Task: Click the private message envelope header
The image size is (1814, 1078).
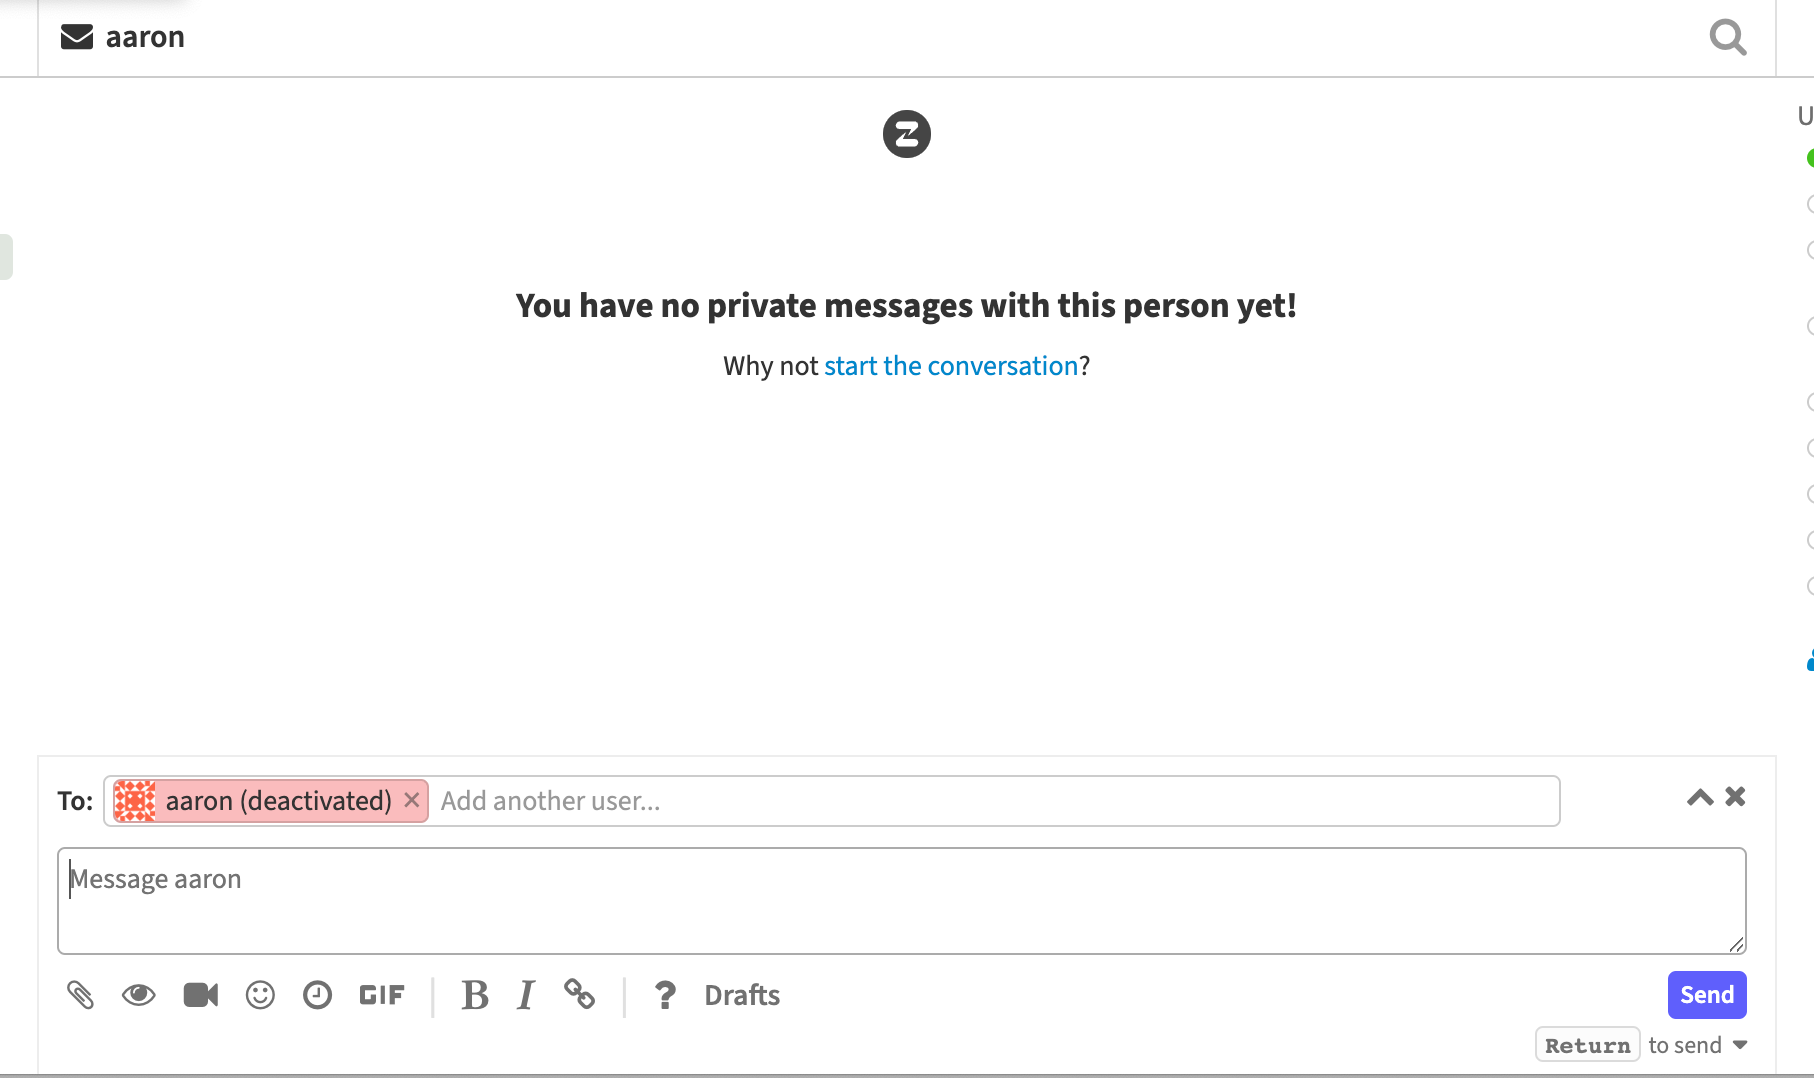Action: click(76, 36)
